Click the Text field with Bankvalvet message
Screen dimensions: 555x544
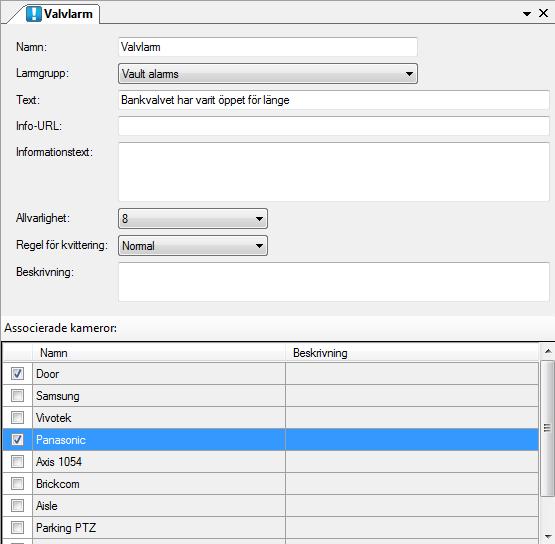click(334, 100)
